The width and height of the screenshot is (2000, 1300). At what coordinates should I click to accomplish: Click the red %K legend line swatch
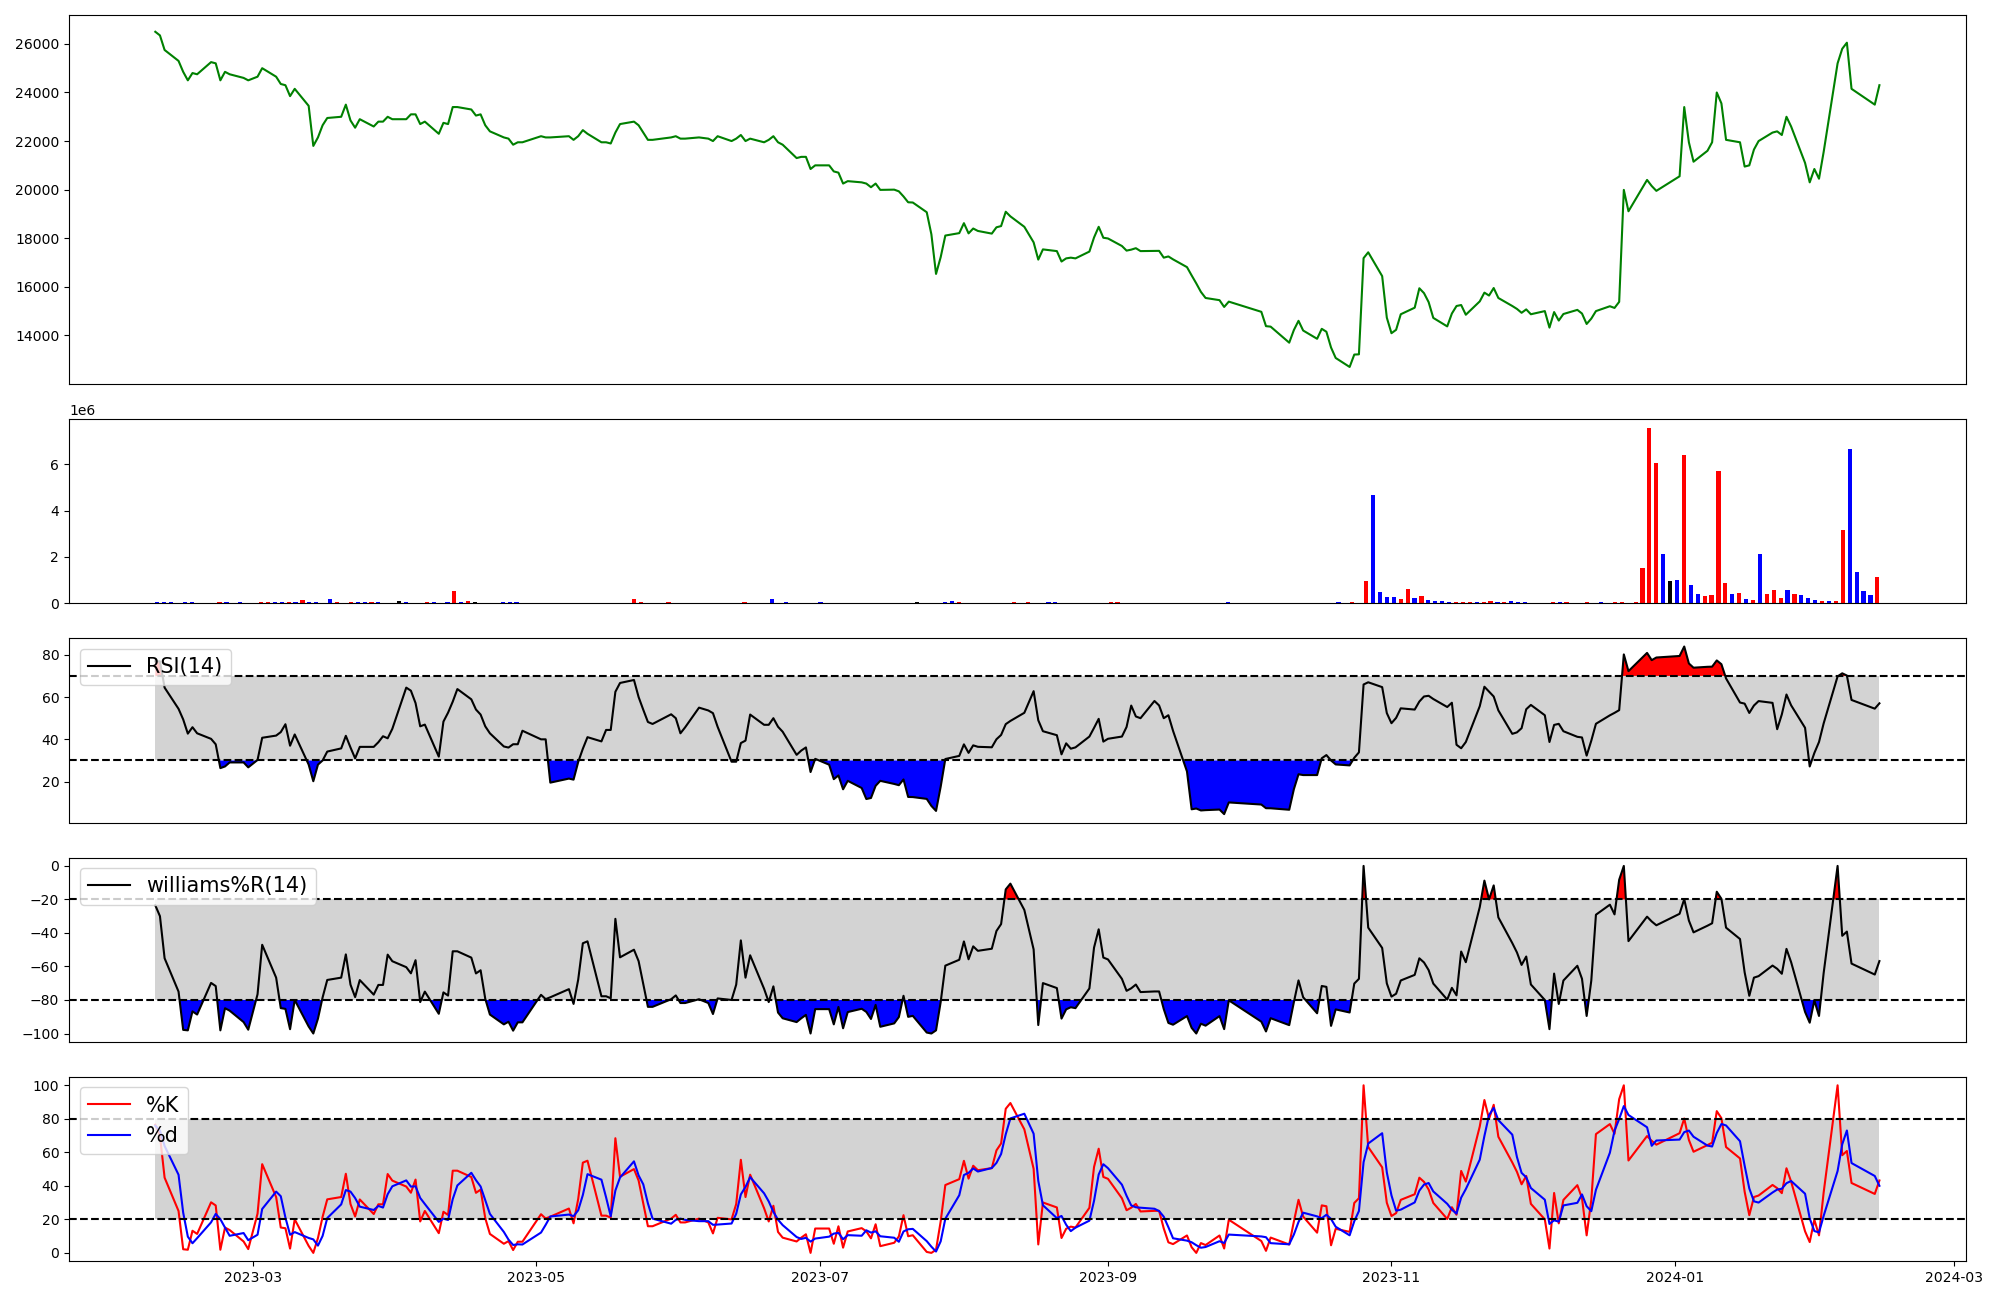click(x=109, y=1105)
